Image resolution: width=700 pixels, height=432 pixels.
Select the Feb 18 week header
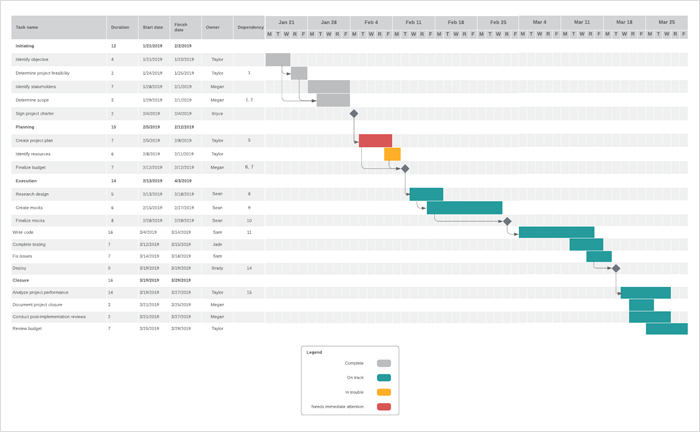click(456, 22)
